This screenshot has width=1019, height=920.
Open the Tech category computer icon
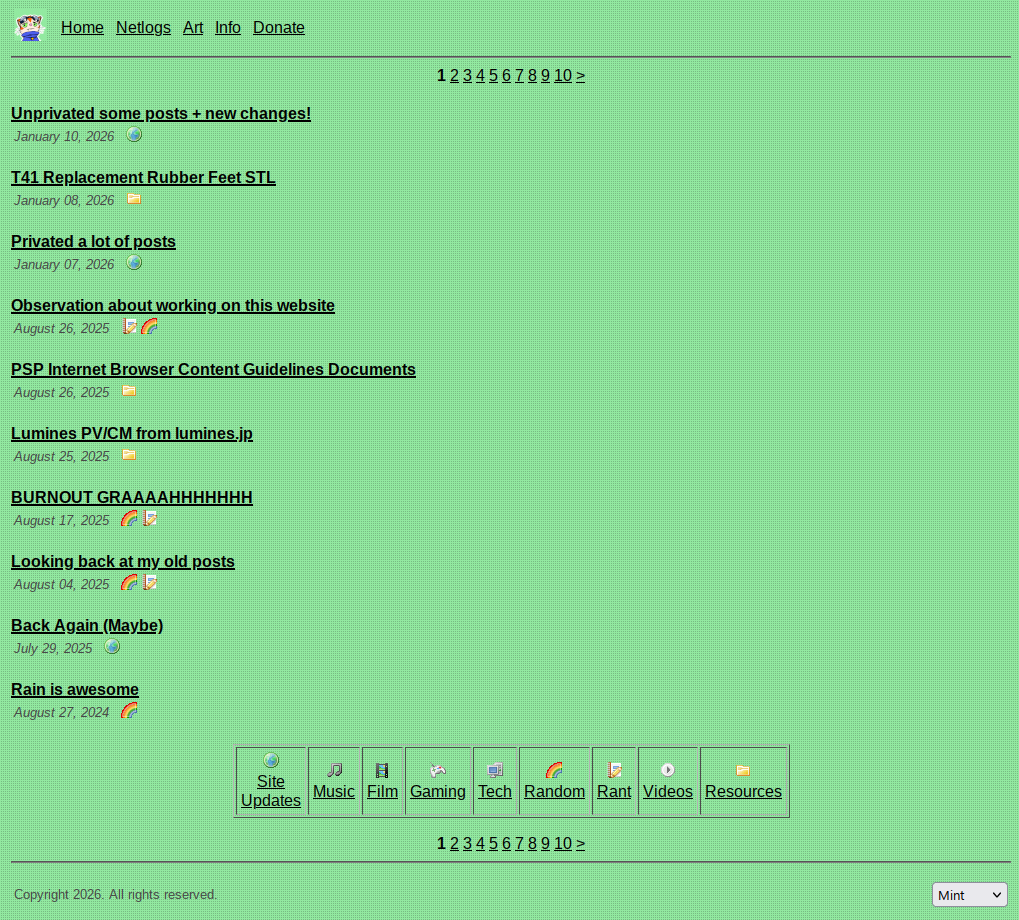coord(494,770)
